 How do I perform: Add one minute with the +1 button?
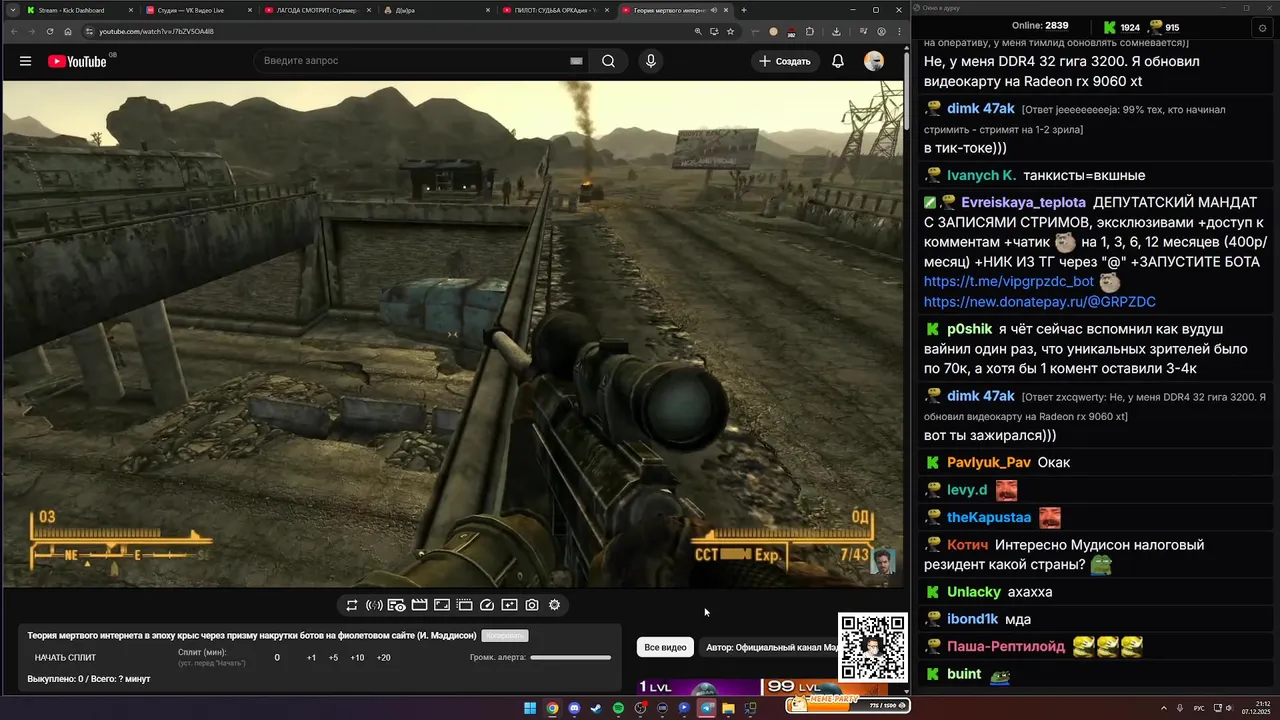point(311,657)
